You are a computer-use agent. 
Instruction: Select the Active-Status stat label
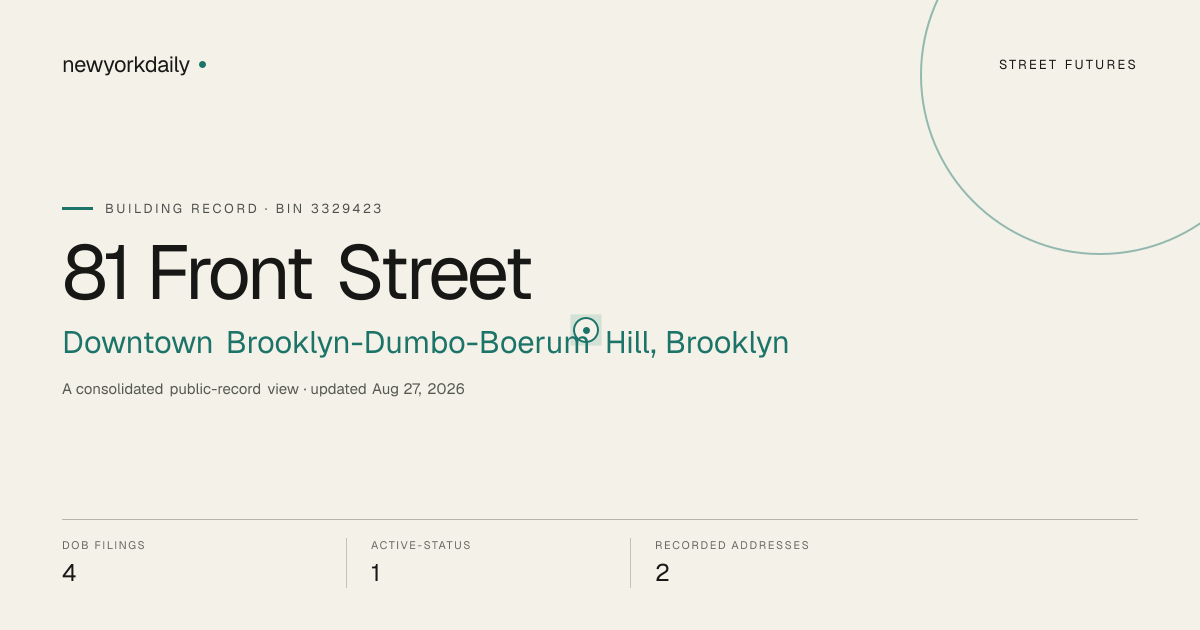421,546
